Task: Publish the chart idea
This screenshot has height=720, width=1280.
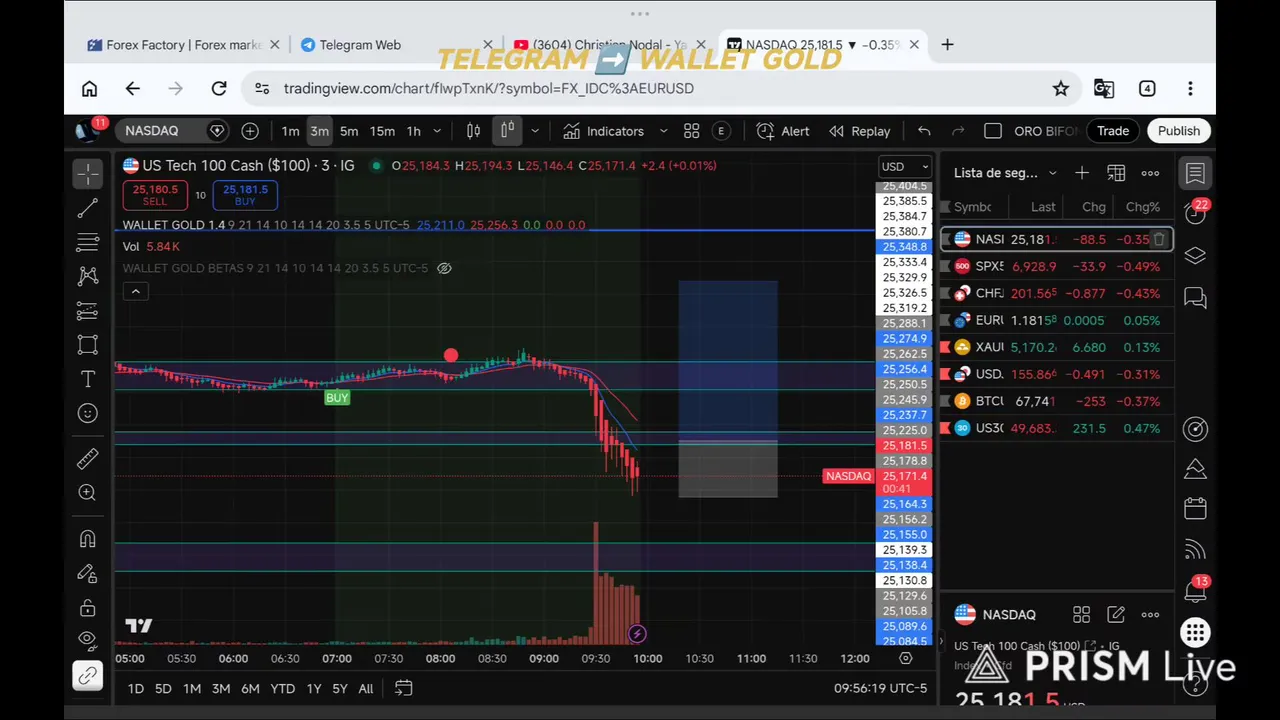Action: [1179, 131]
